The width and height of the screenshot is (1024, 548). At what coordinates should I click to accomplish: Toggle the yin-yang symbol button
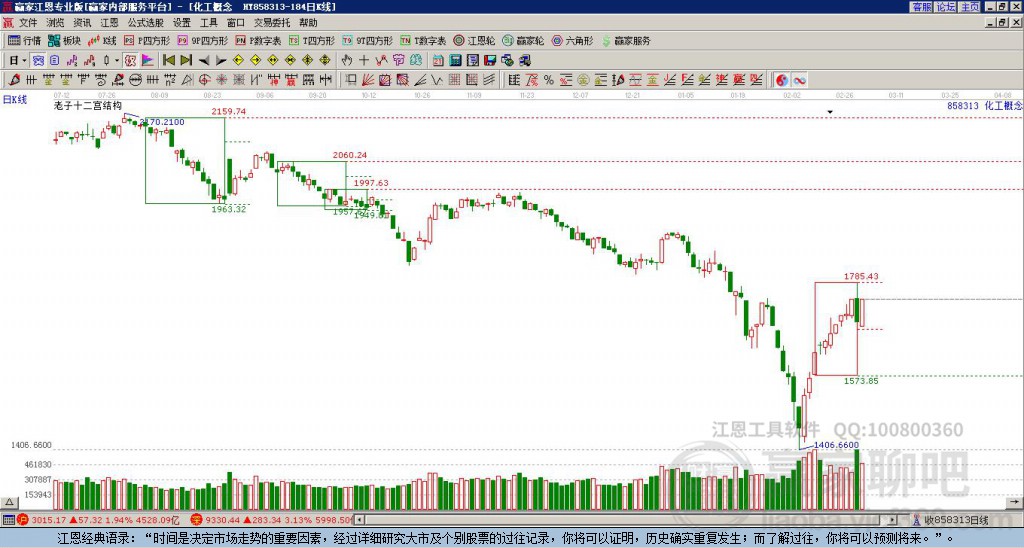click(x=782, y=80)
